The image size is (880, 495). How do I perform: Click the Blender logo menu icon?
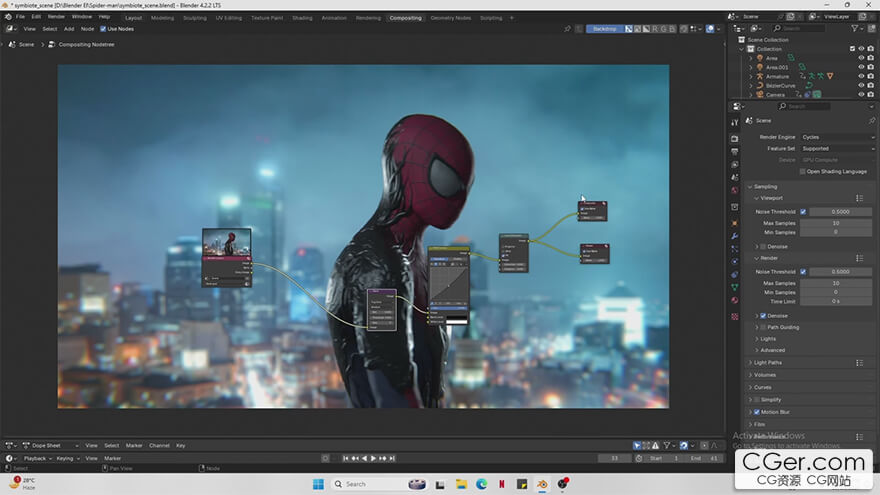[x=8, y=17]
